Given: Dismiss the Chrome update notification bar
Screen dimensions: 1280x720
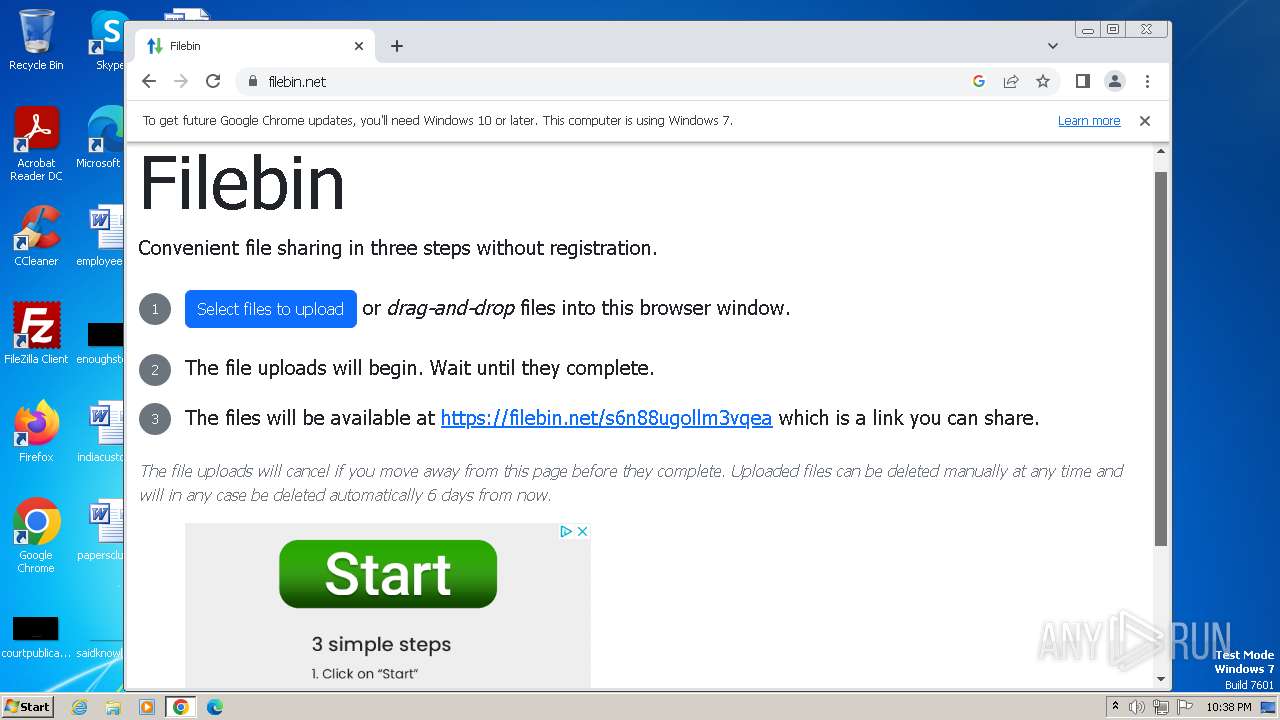Looking at the screenshot, I should point(1145,121).
